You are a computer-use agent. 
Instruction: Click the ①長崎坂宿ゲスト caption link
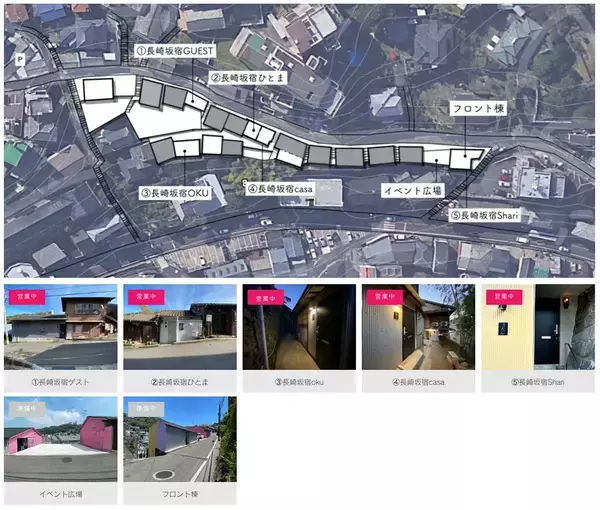coord(61,382)
